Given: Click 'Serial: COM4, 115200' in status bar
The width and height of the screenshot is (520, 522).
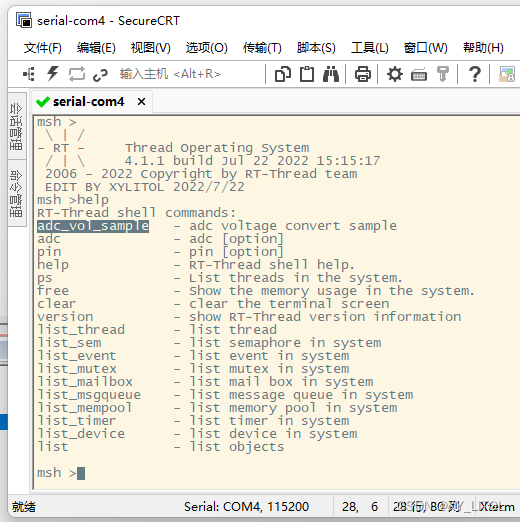Looking at the screenshot, I should pos(246,507).
